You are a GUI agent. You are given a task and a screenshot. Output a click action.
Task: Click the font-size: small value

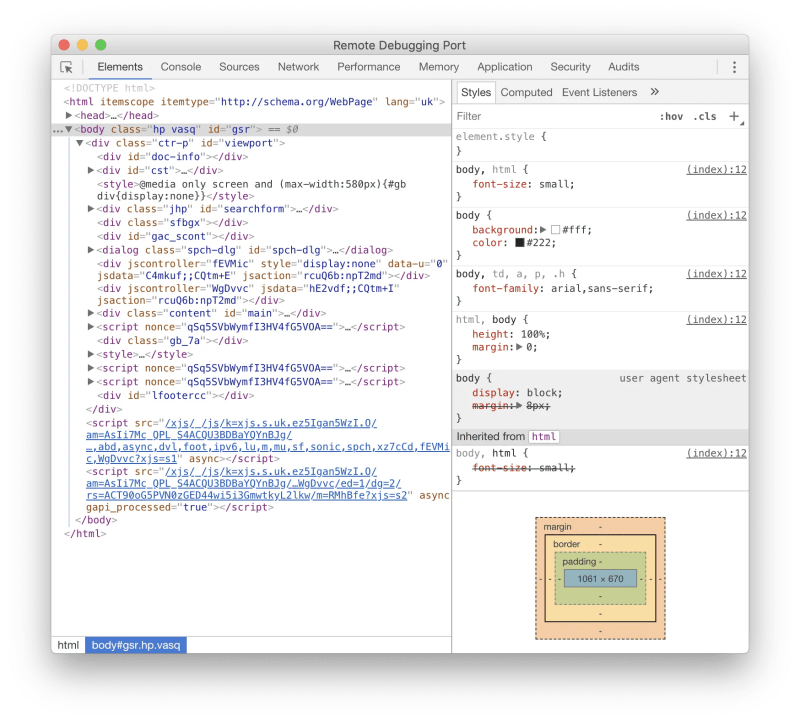(x=556, y=184)
